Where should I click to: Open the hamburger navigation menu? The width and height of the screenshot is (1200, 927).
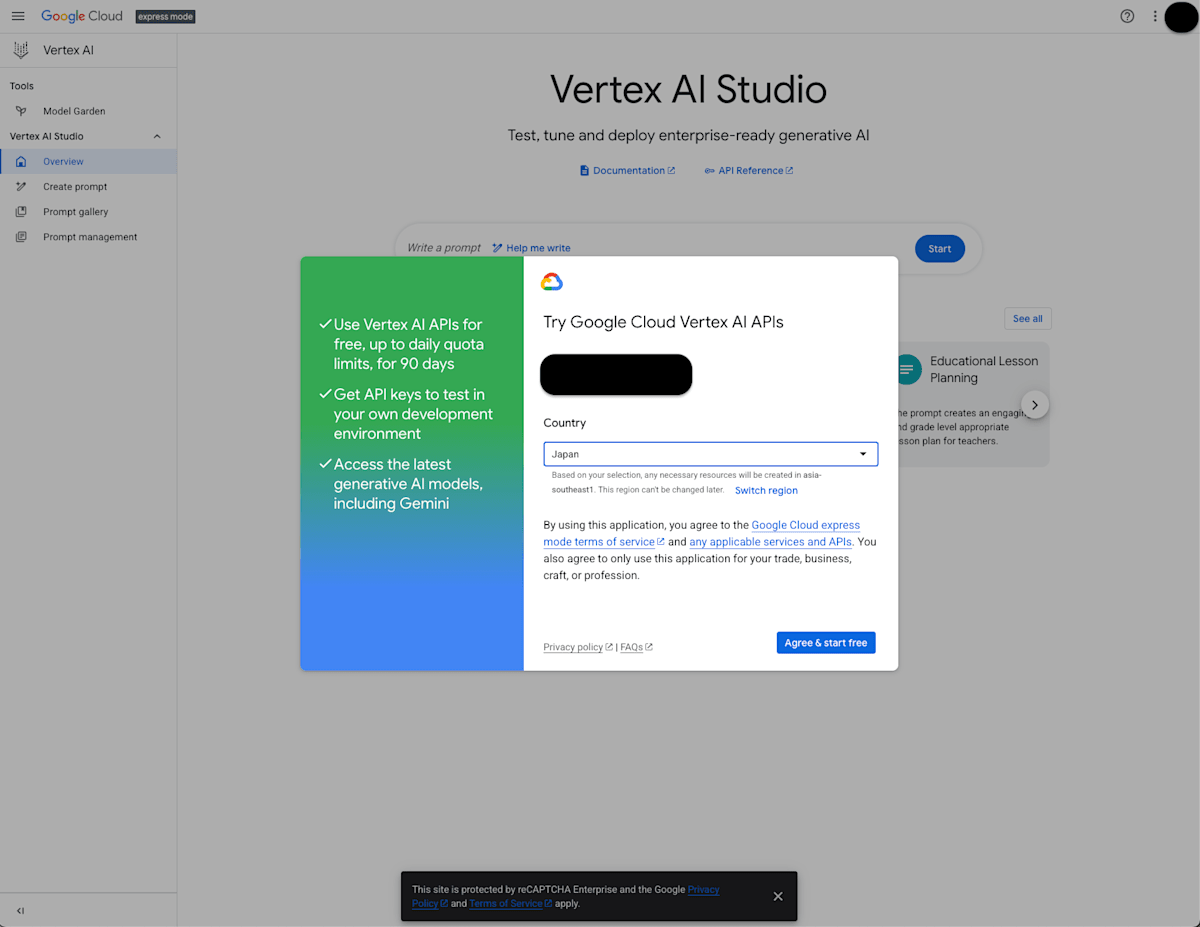tap(18, 16)
